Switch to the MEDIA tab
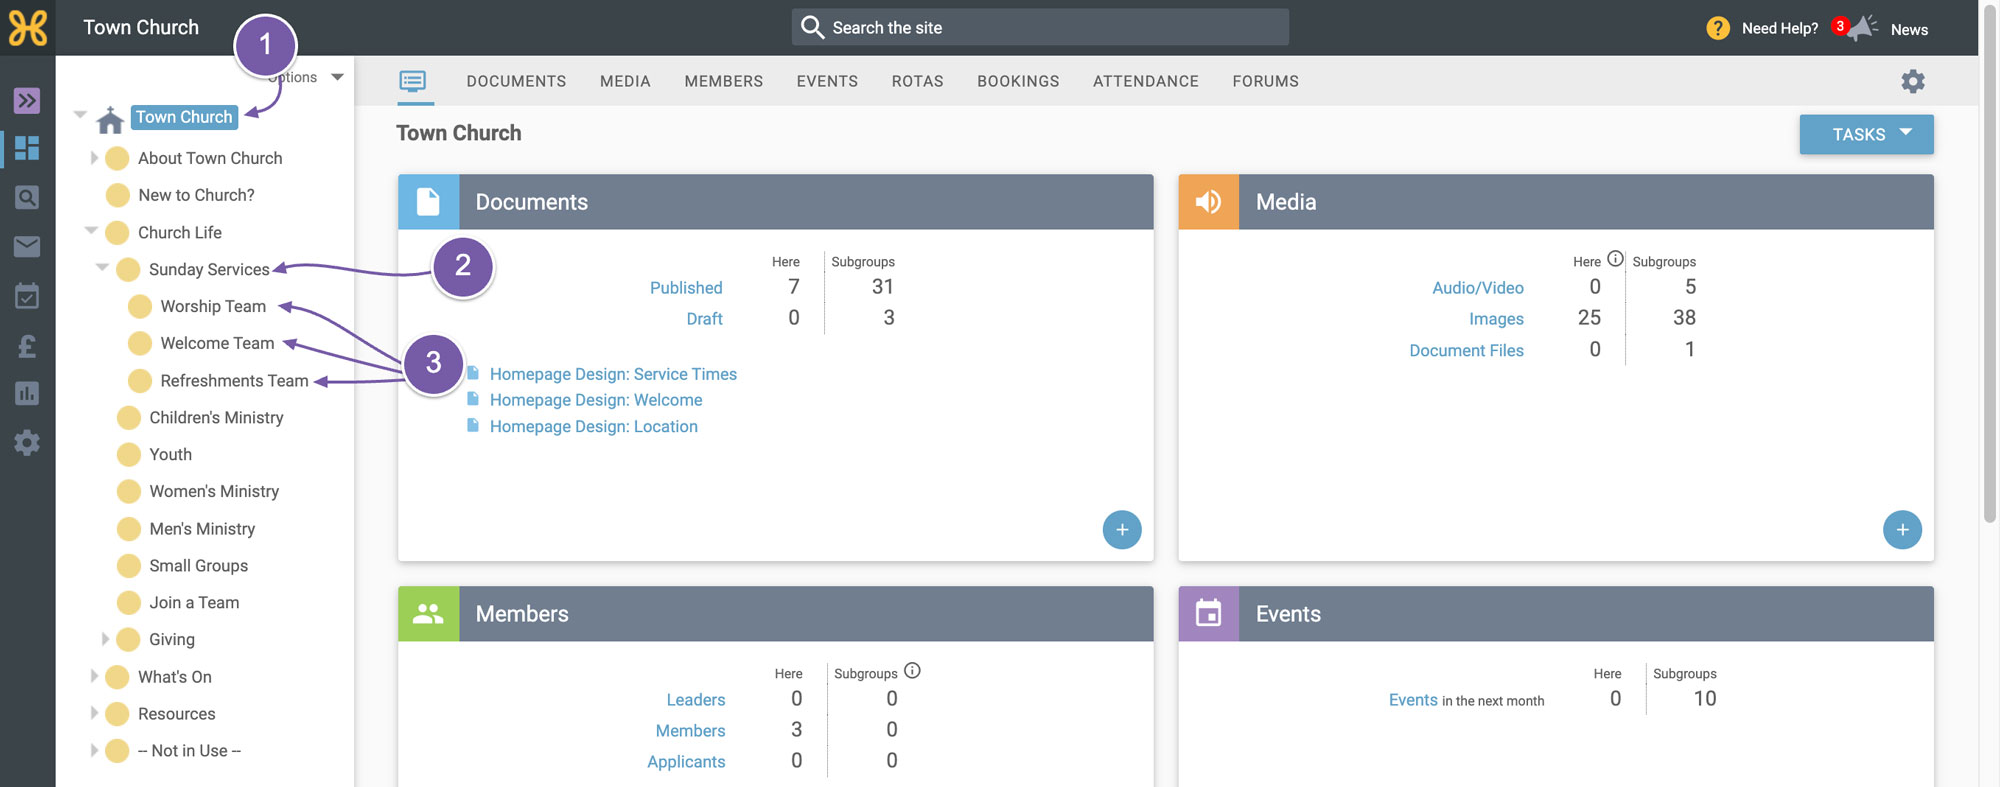 (x=625, y=81)
